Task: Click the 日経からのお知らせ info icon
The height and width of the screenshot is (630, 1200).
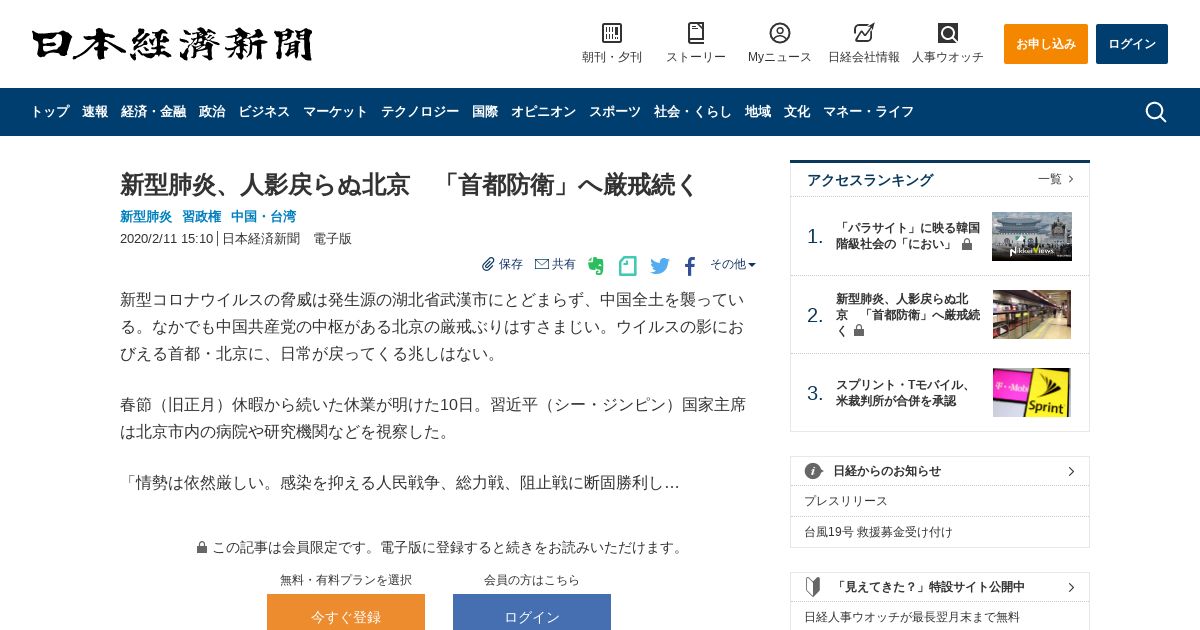Action: click(814, 471)
